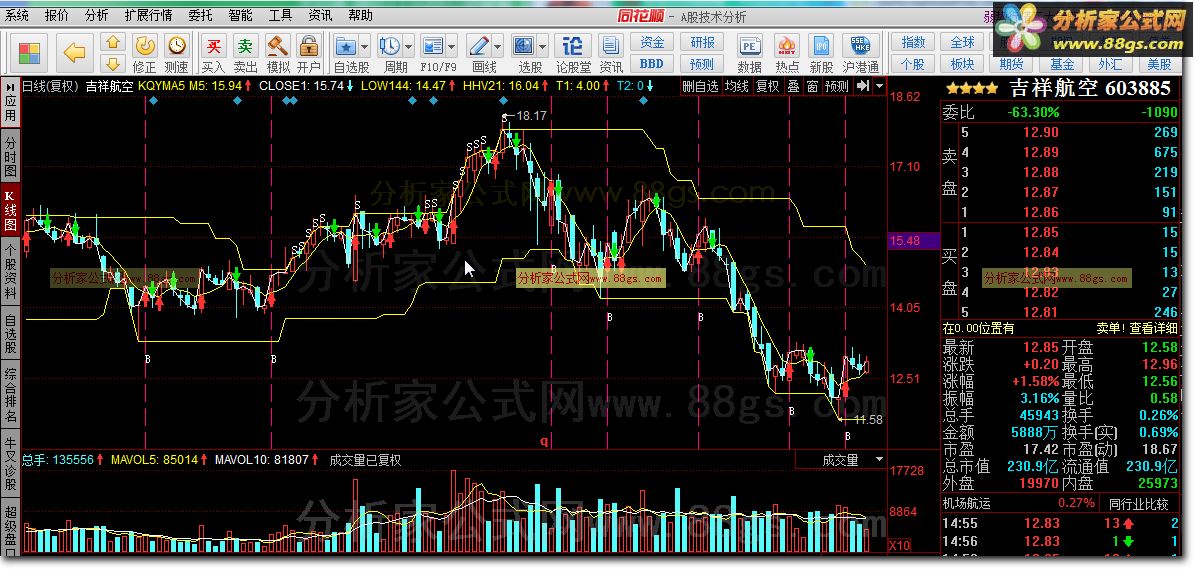Toggle the 叠 overlay option
This screenshot has width=1195, height=569.
coord(793,86)
